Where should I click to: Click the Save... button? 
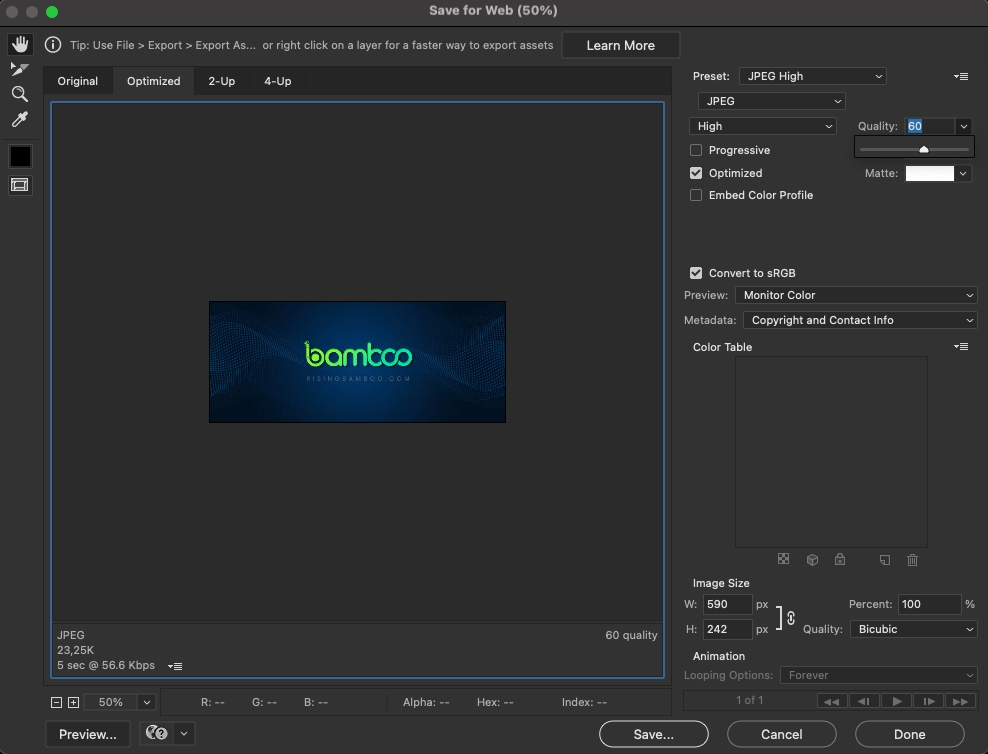(653, 734)
